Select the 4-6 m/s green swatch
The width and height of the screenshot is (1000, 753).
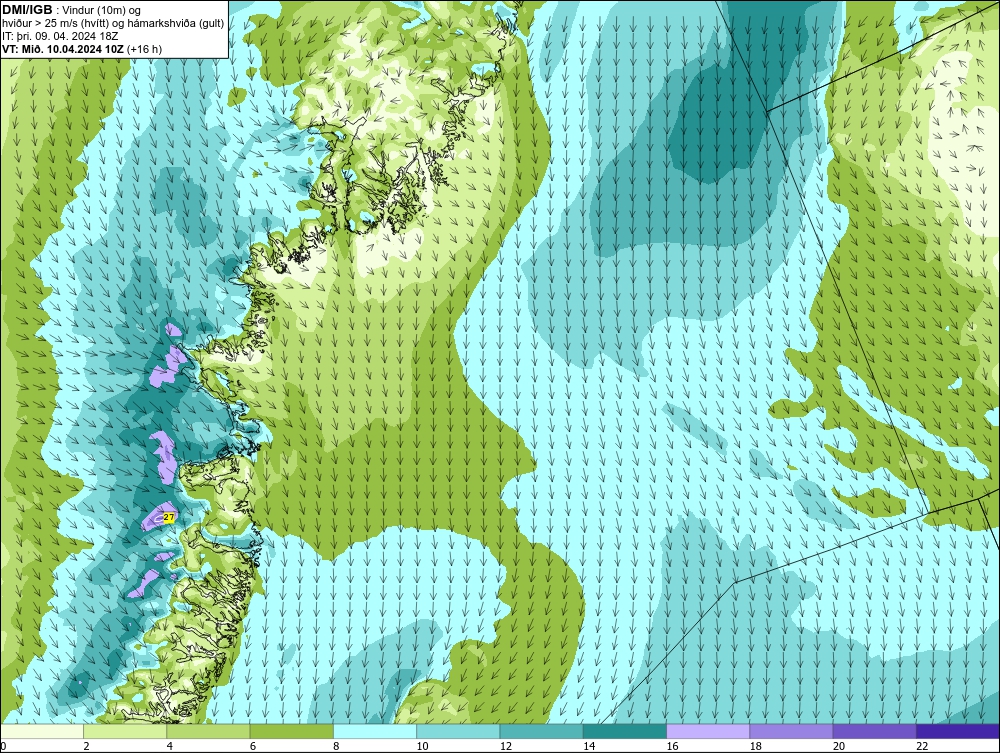[209, 731]
